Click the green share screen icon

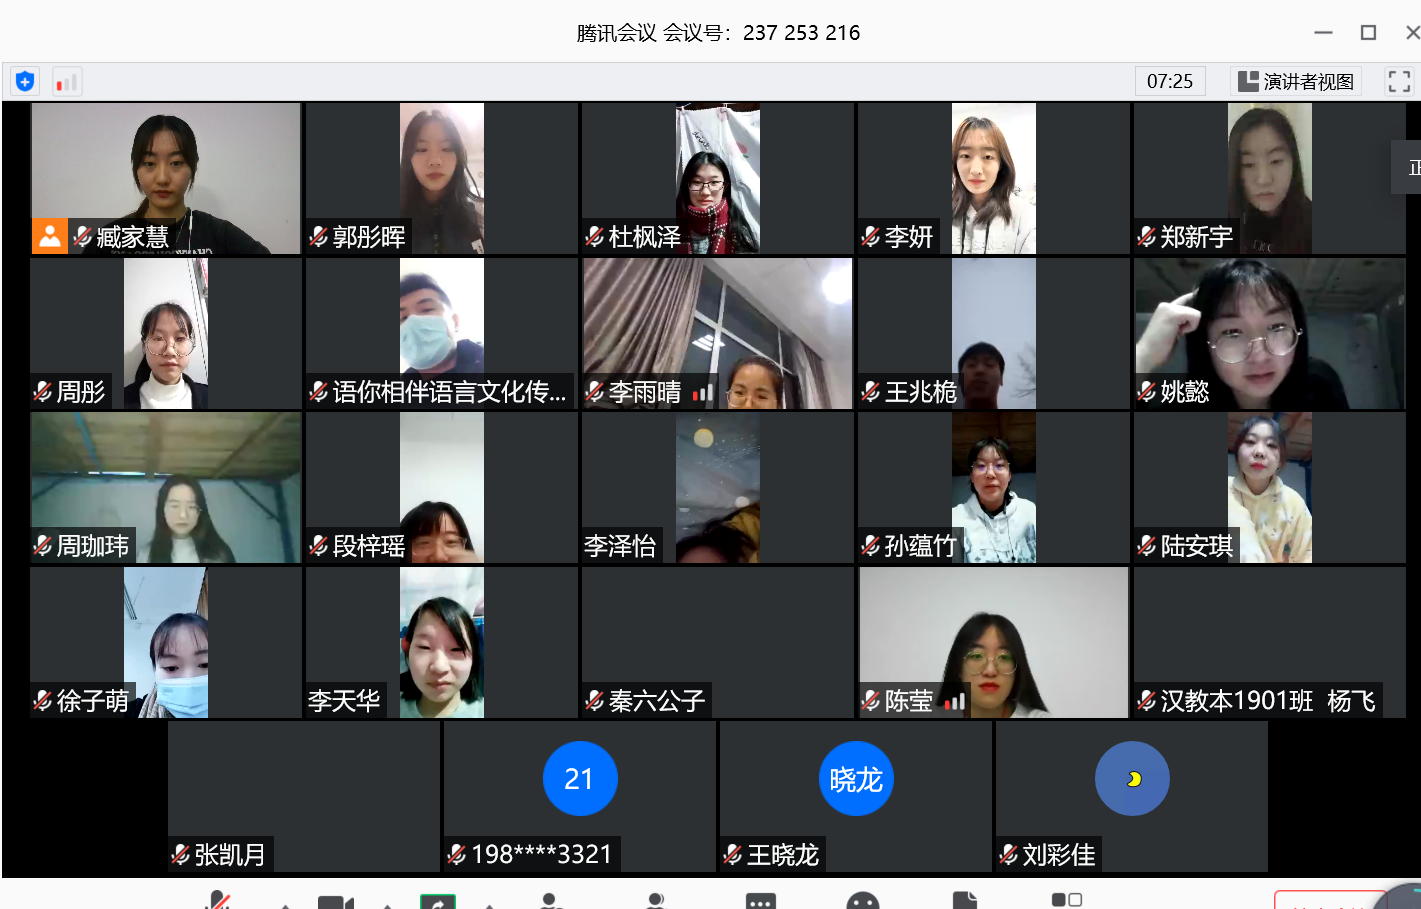click(x=438, y=902)
